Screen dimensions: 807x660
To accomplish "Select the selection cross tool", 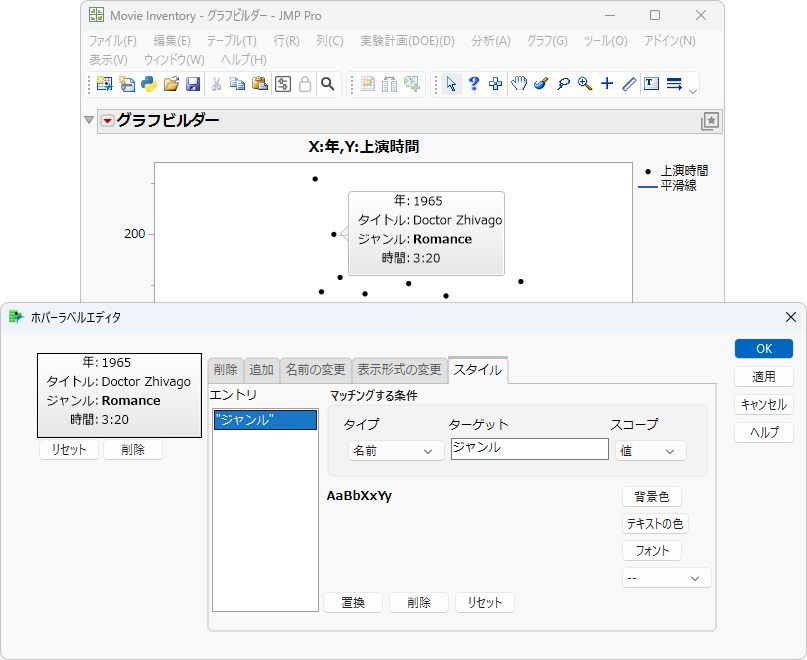I will click(x=496, y=83).
